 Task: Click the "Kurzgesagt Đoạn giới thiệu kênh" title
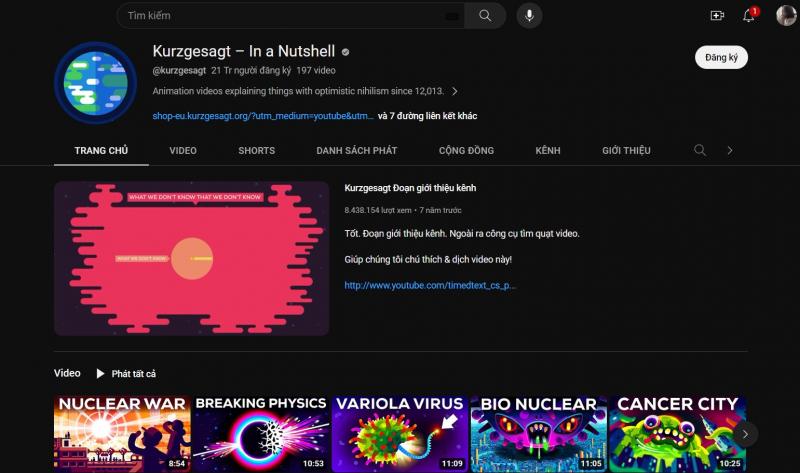(x=410, y=188)
